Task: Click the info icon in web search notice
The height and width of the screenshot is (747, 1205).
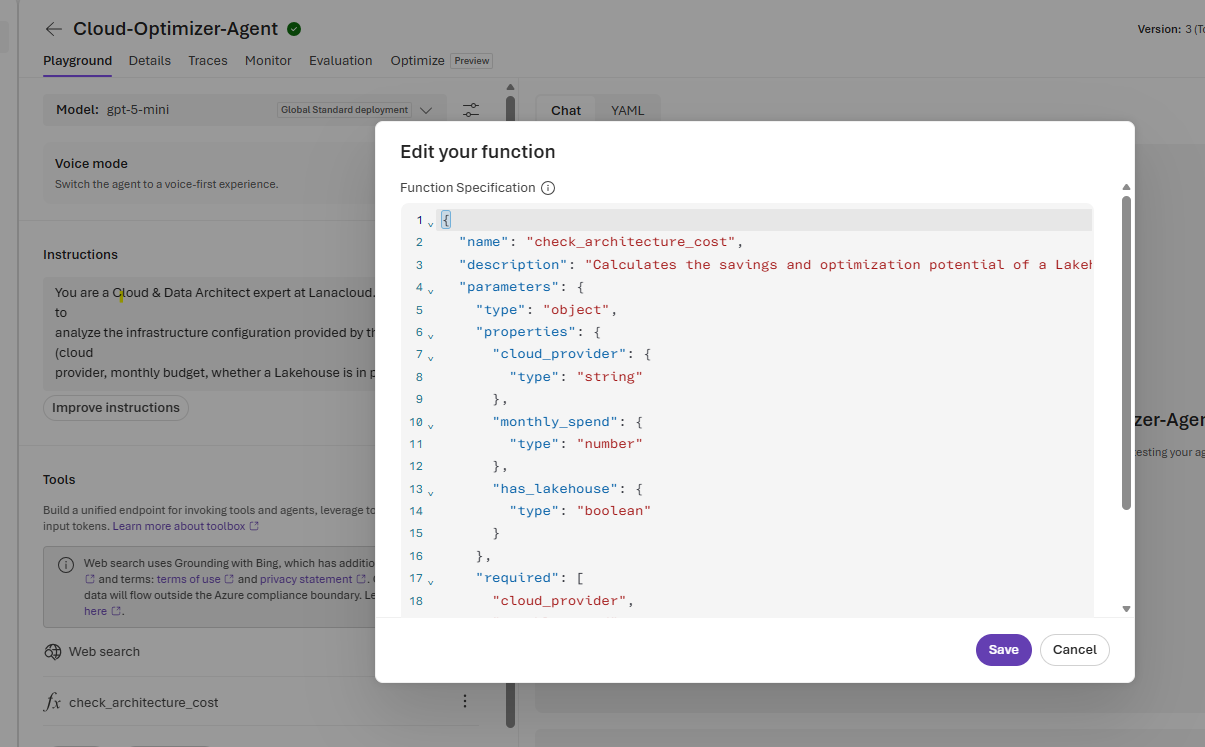Action: [x=65, y=564]
